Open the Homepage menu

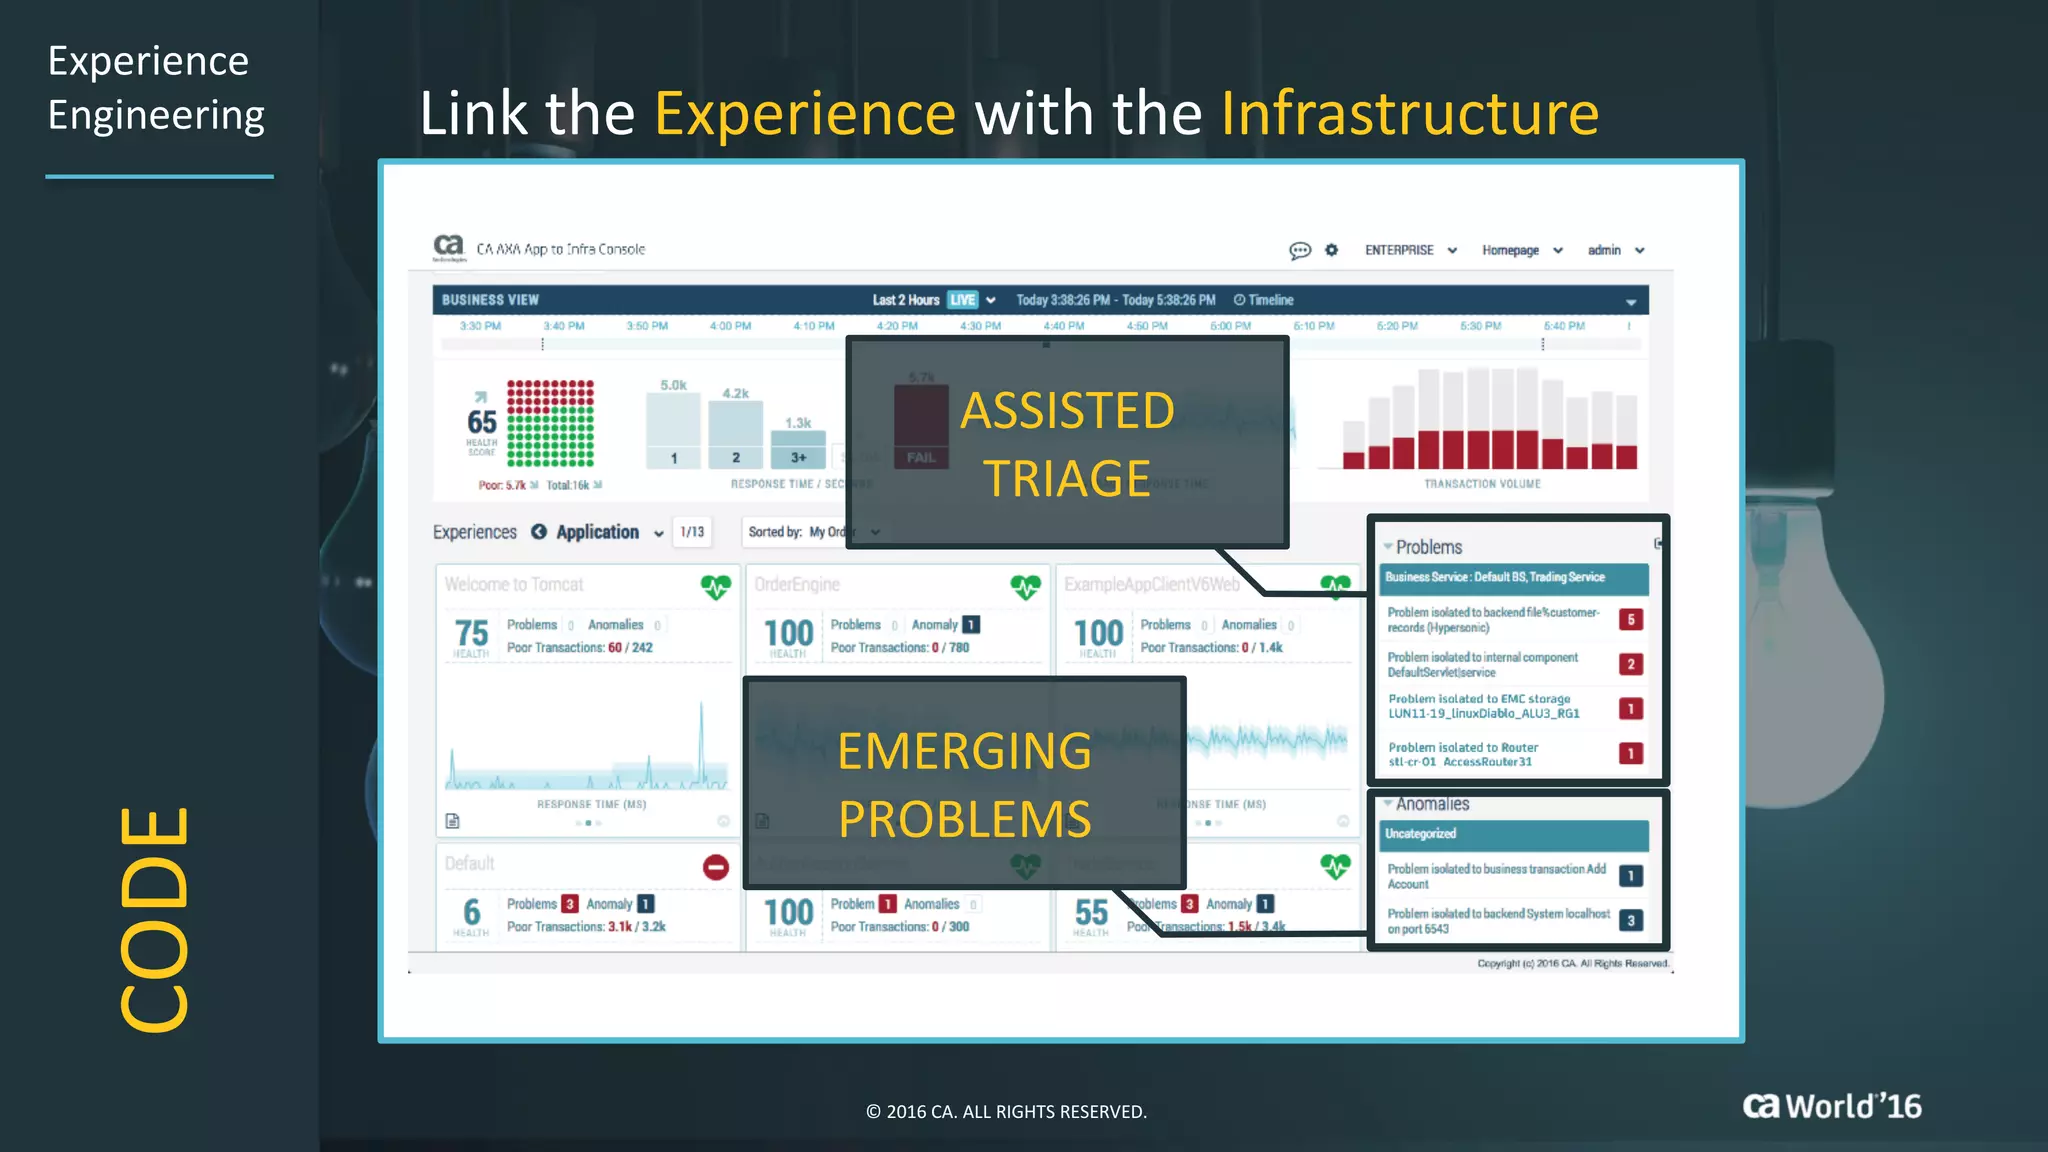point(1521,250)
